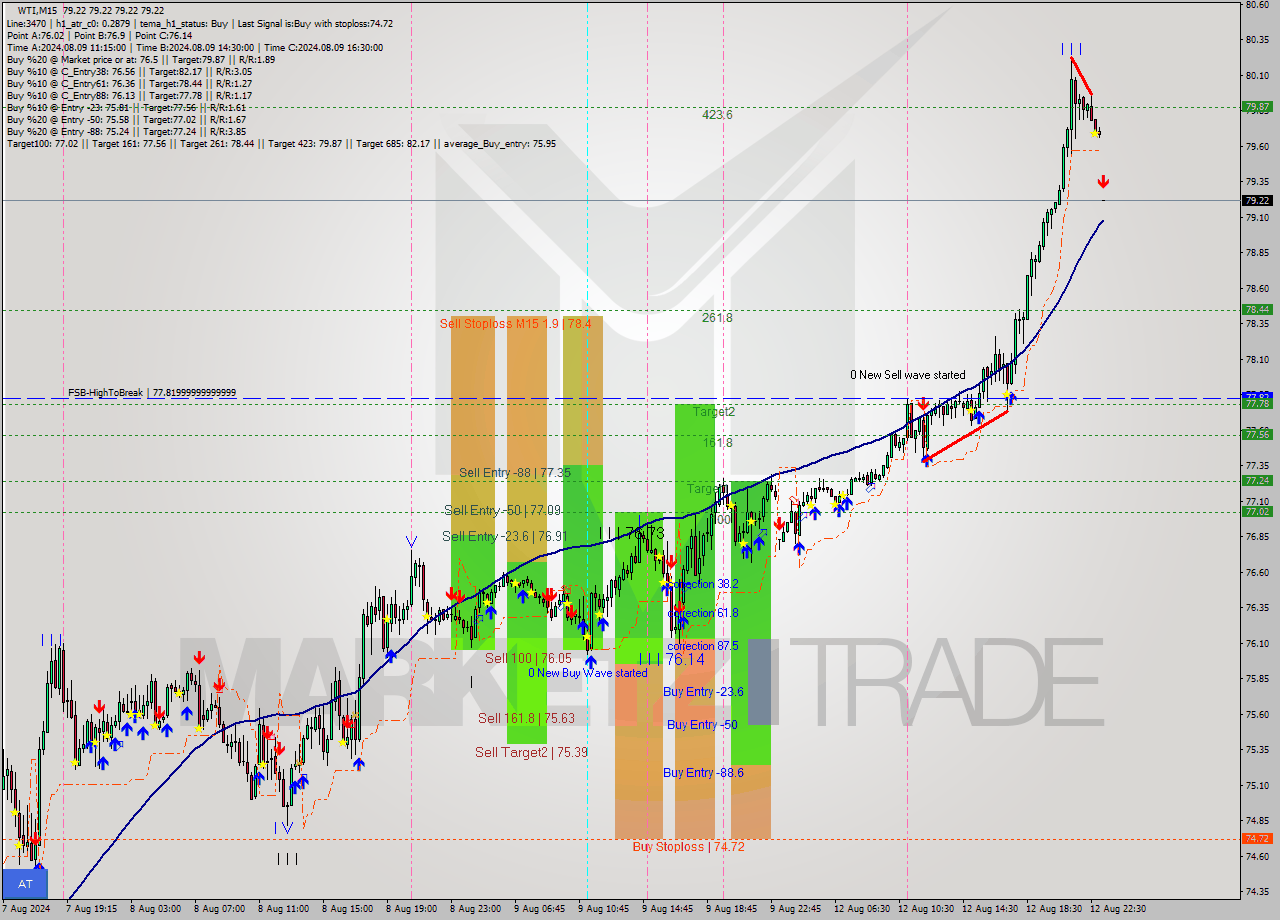Viewport: 1280px width, 920px height.
Task: Click the 'correction 38.2' label
Action: pyautogui.click(x=703, y=584)
